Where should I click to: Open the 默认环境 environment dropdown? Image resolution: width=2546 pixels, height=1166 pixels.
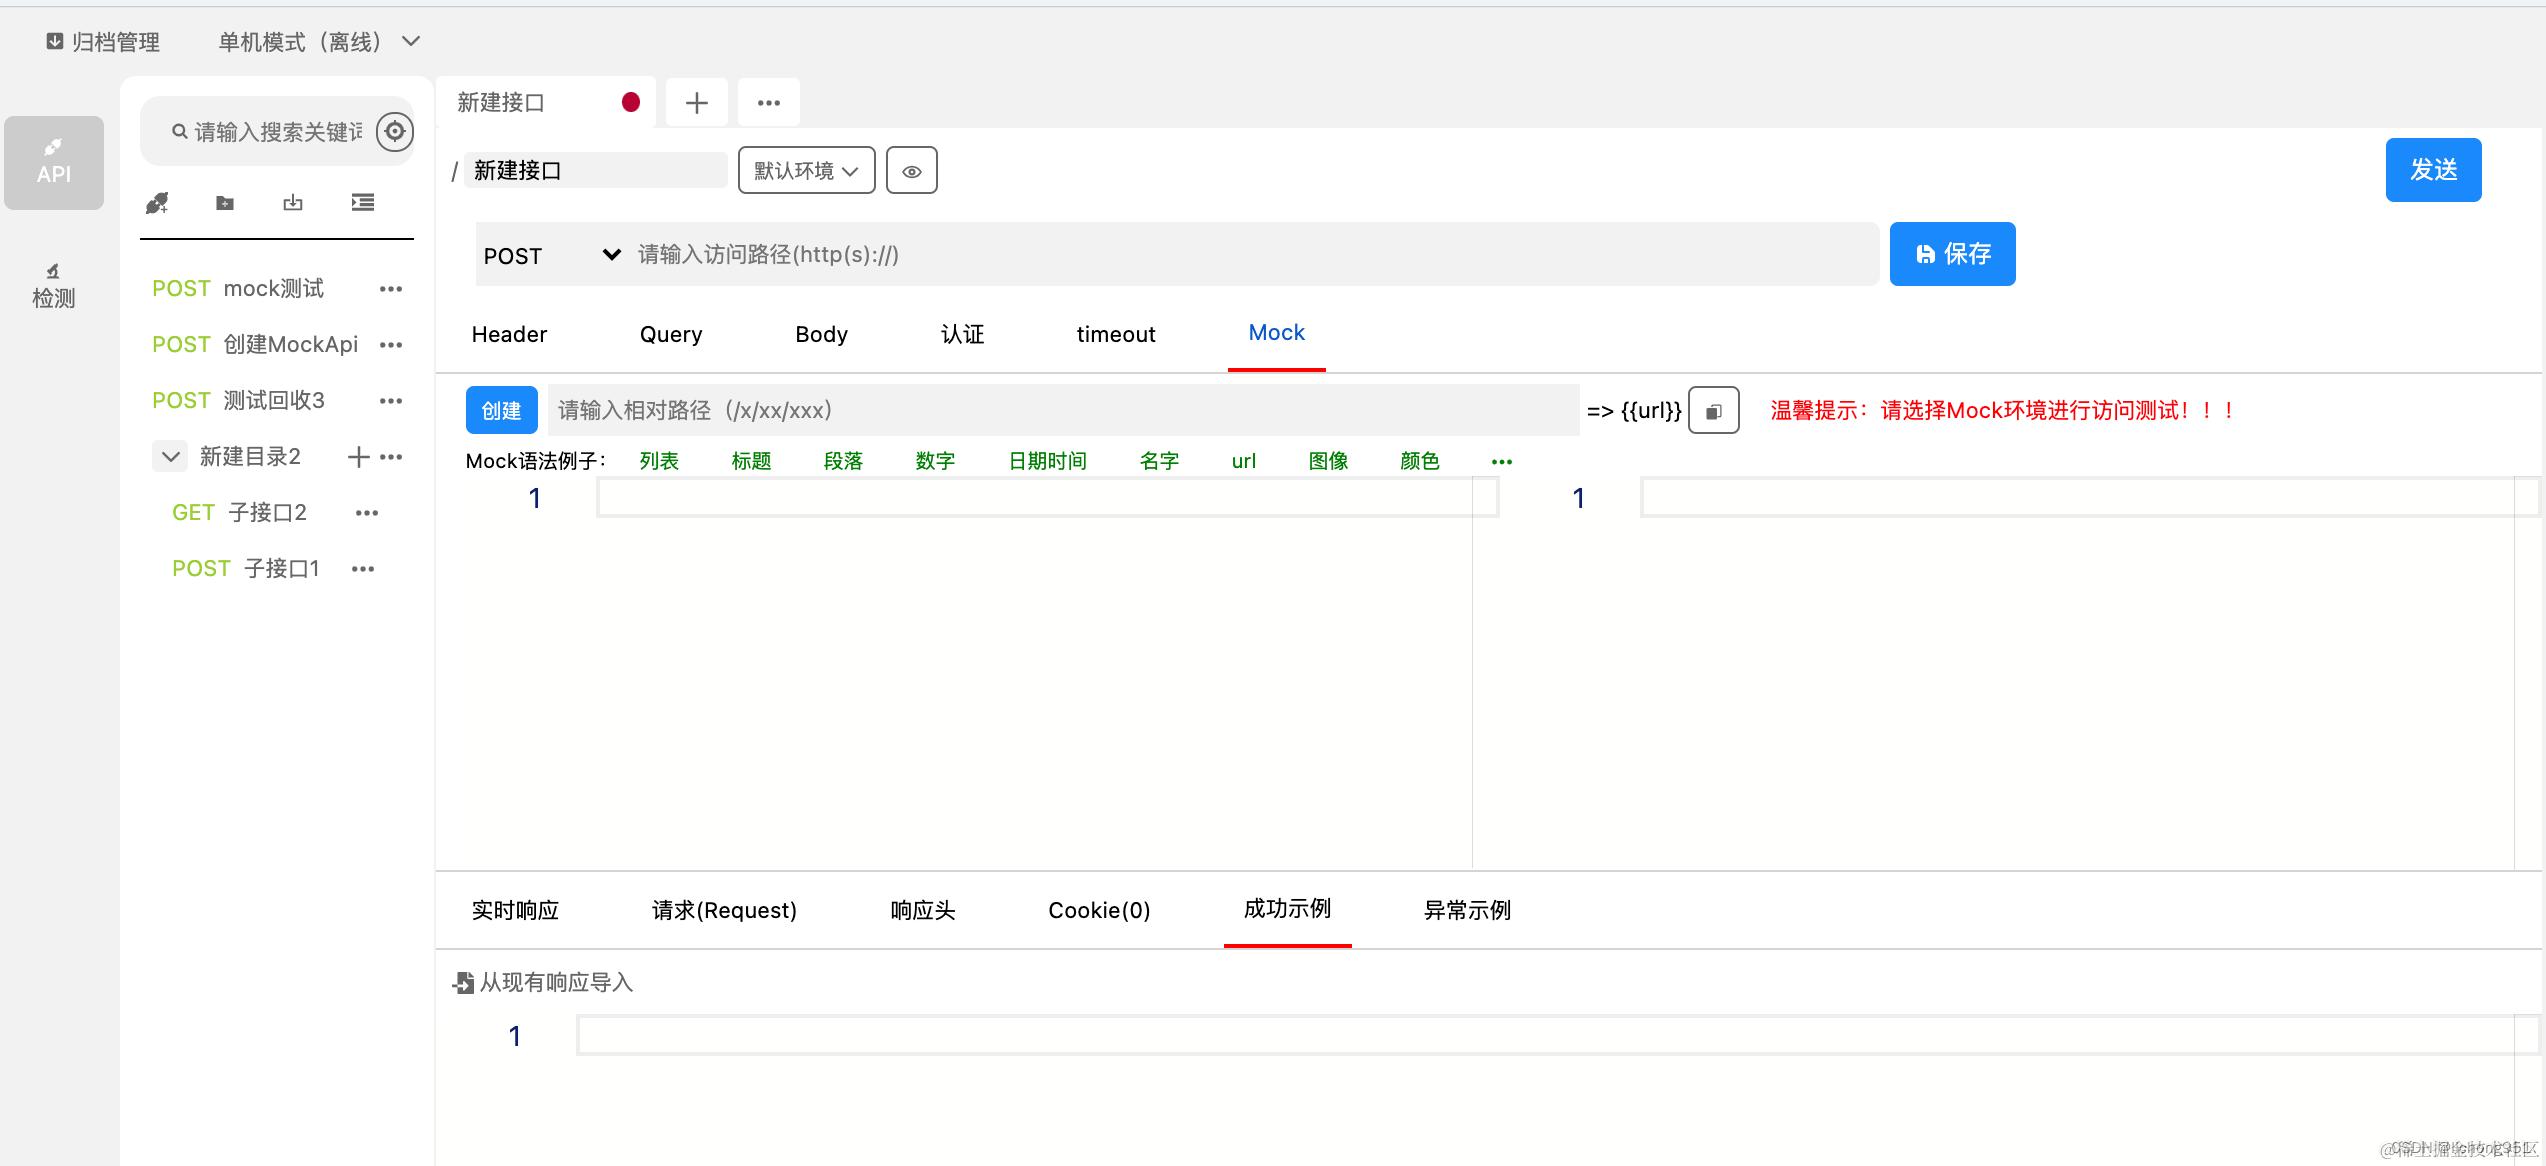point(806,171)
